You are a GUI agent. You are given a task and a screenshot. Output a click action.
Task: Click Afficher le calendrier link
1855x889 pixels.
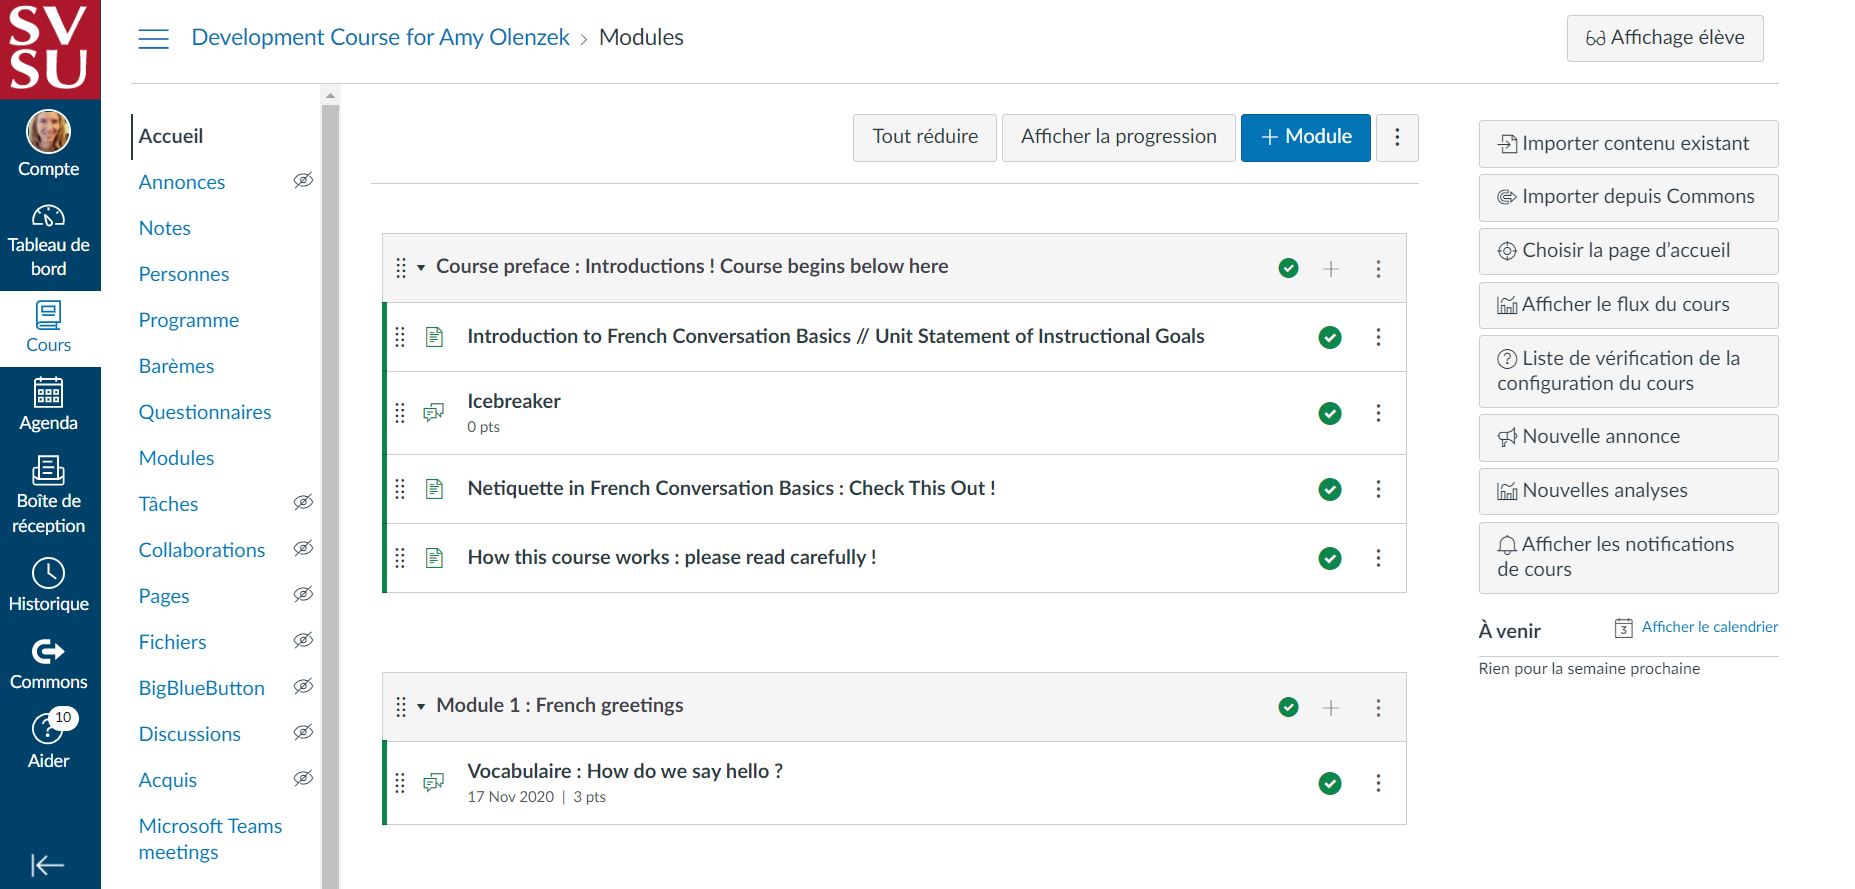(x=1709, y=627)
